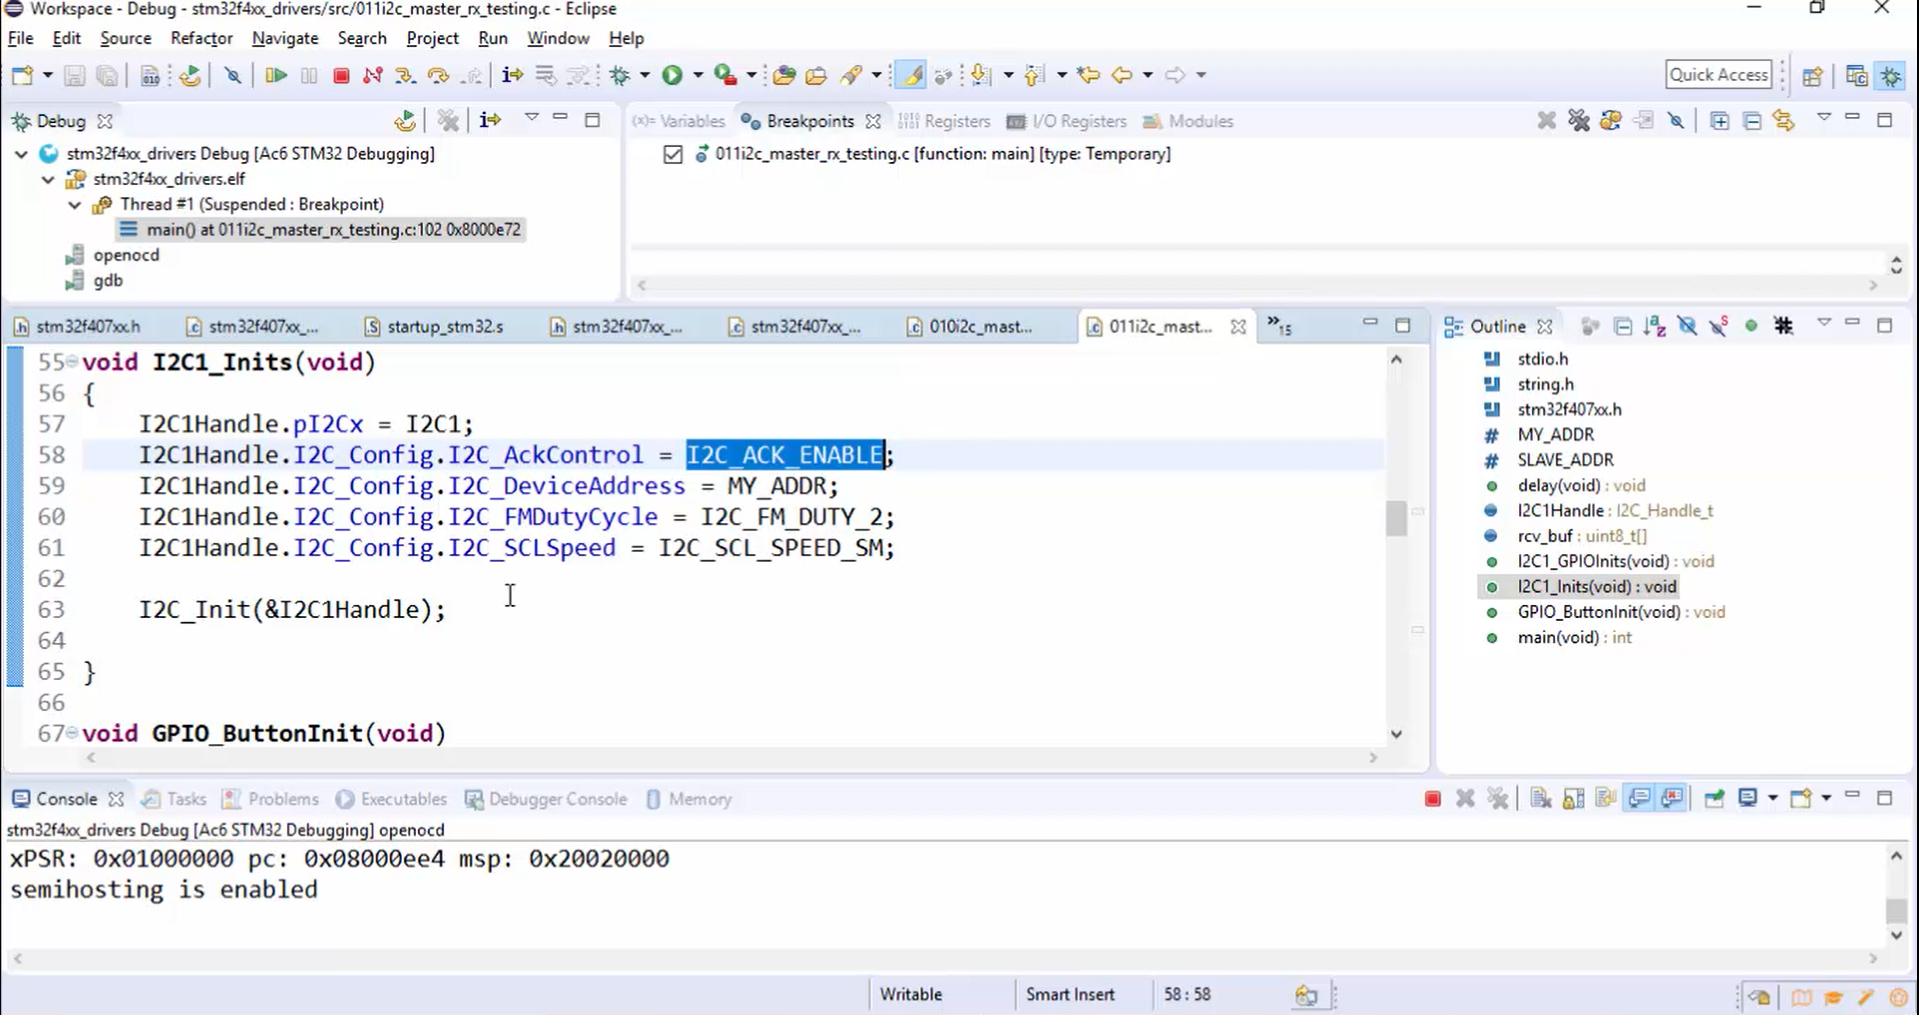Click the editor vertical scrollbar thumb
This screenshot has height=1015, width=1919.
click(1396, 518)
